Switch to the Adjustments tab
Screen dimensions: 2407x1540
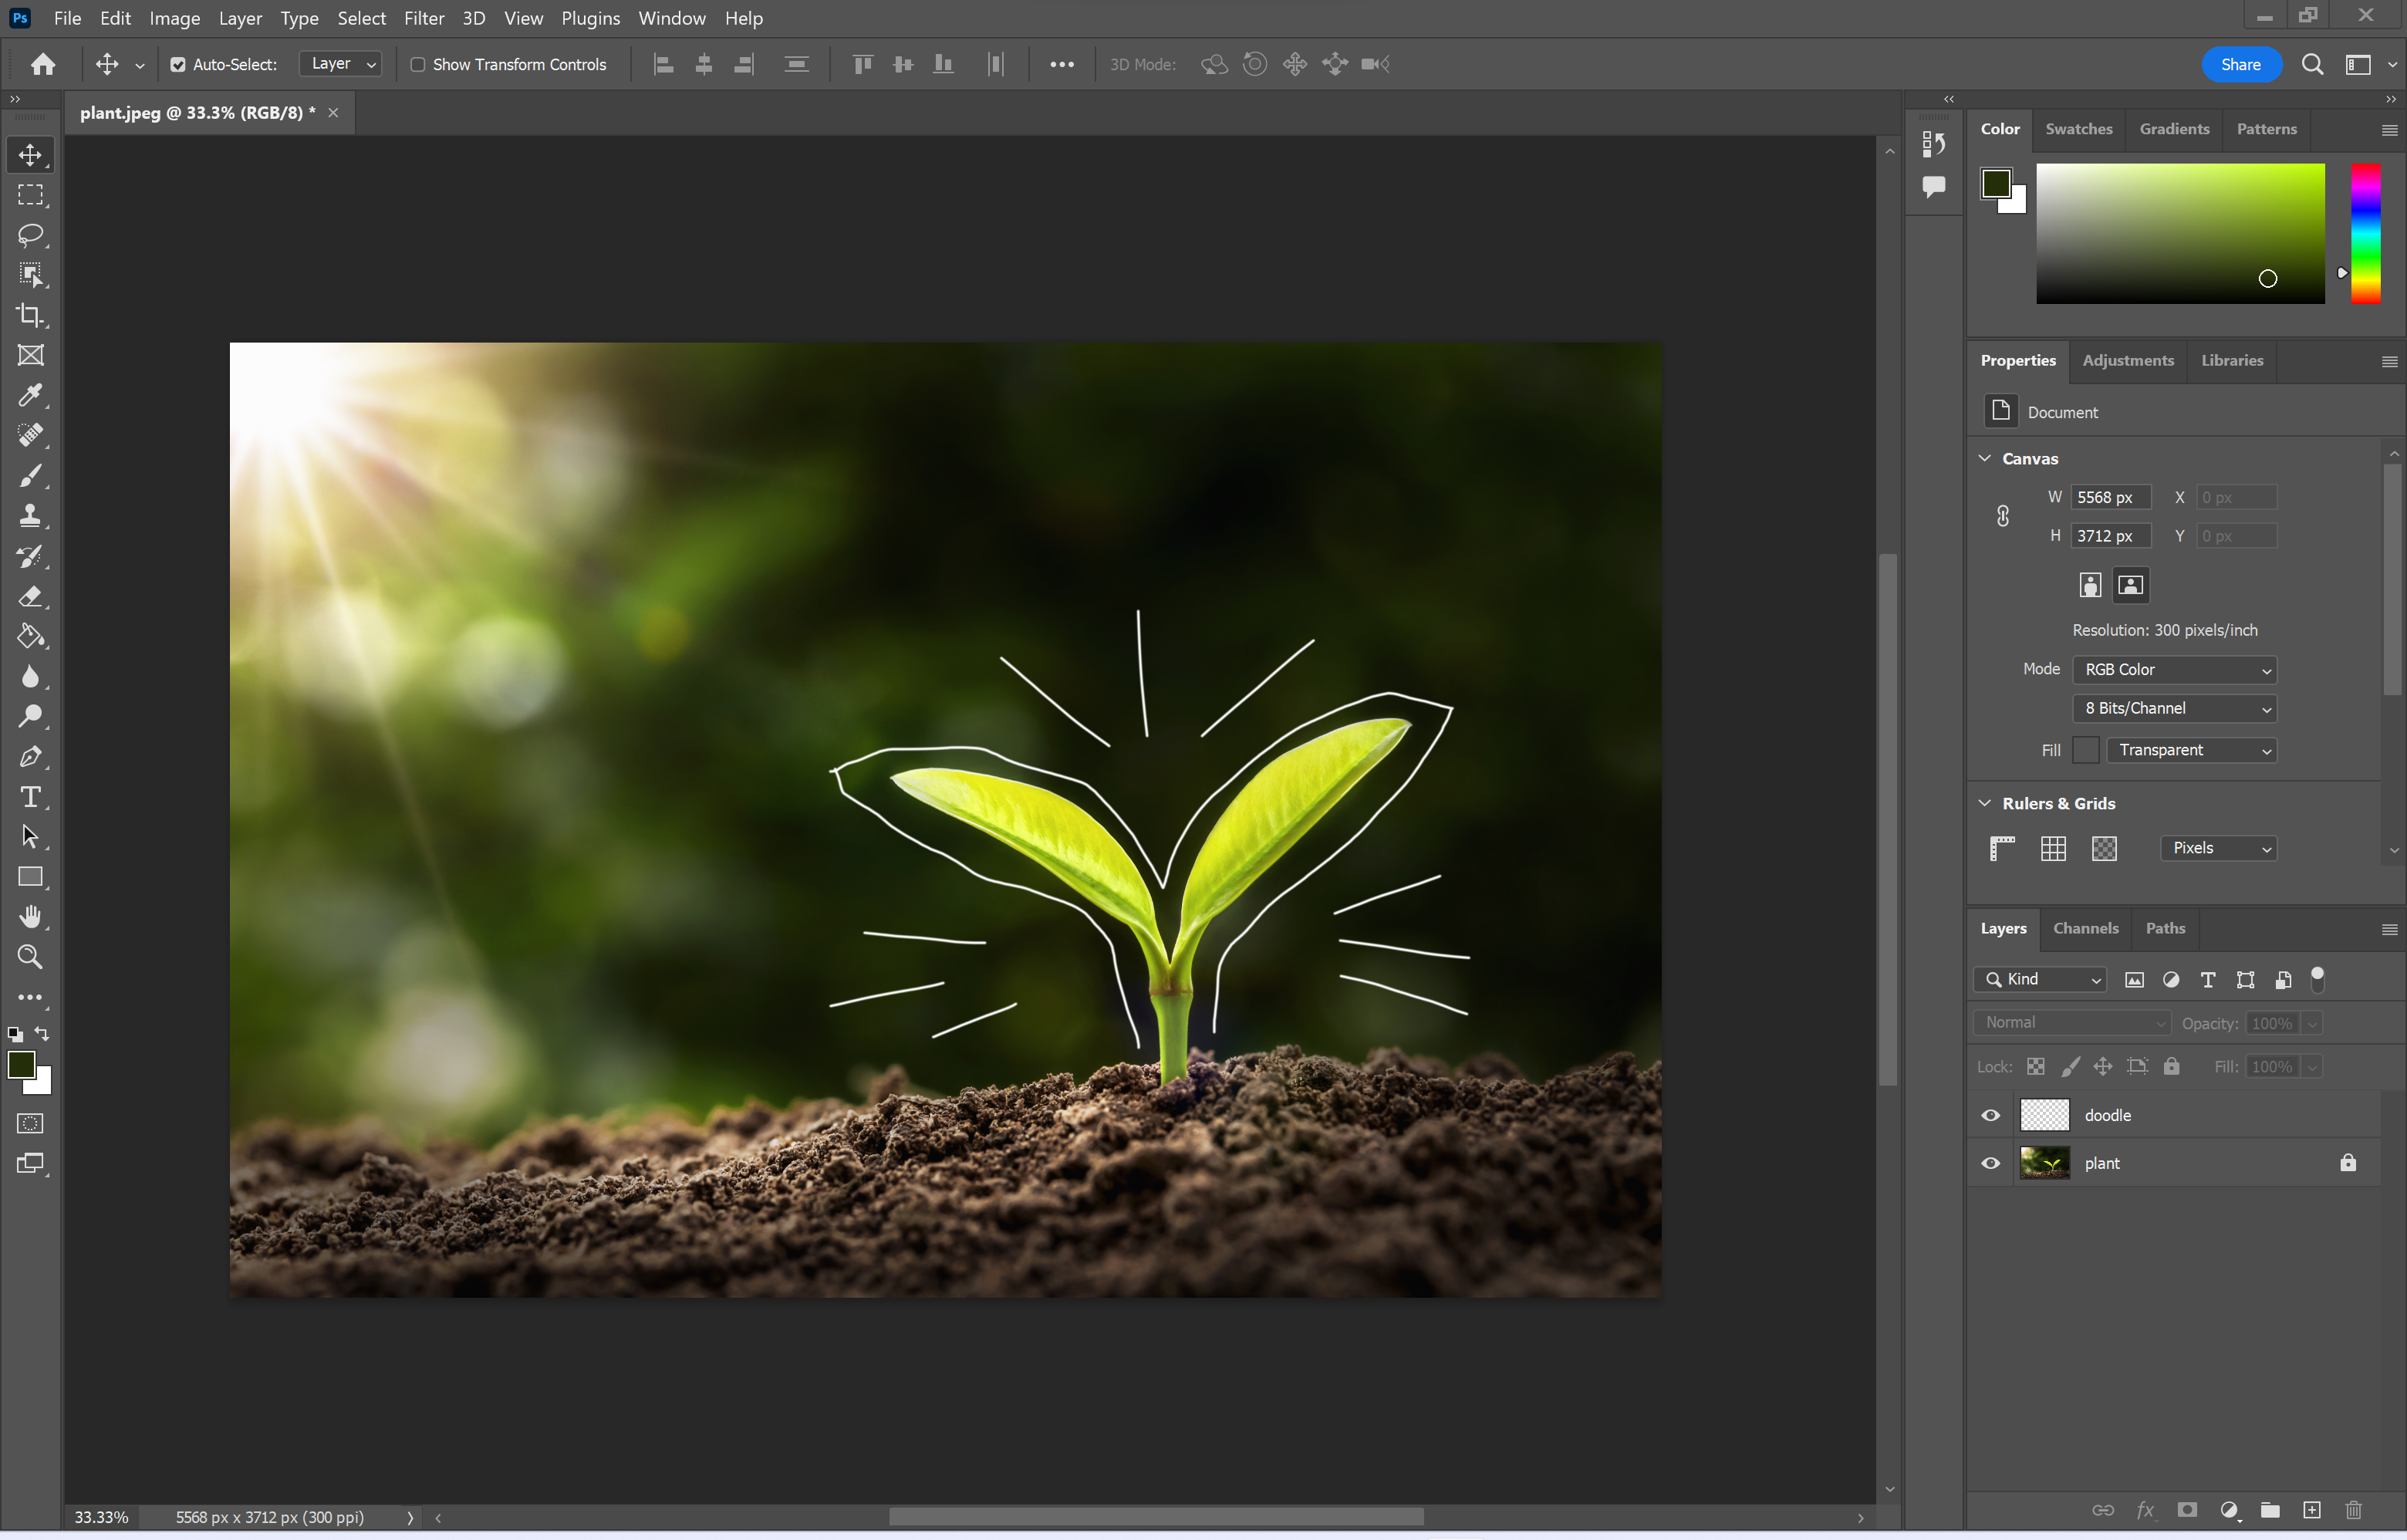2127,360
